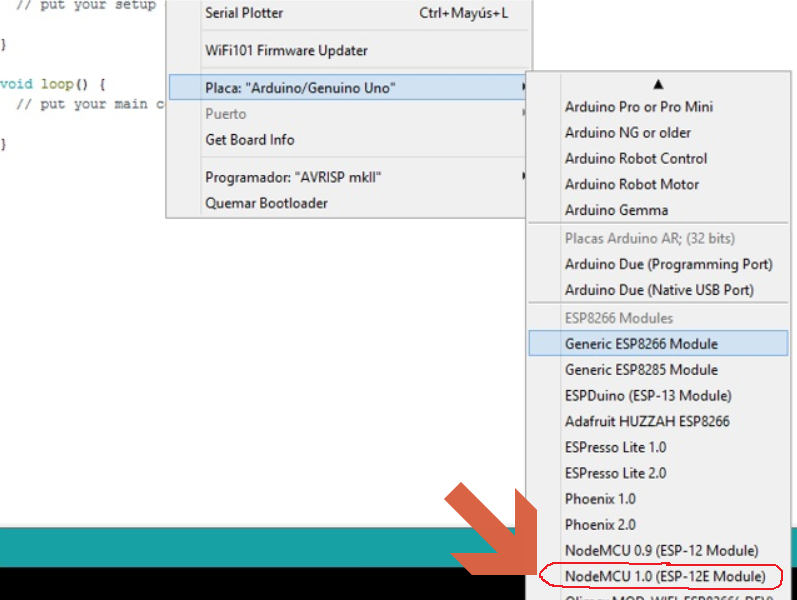The height and width of the screenshot is (600, 797).
Task: Click the Programador submenu arrow indicator
Action: [x=523, y=176]
